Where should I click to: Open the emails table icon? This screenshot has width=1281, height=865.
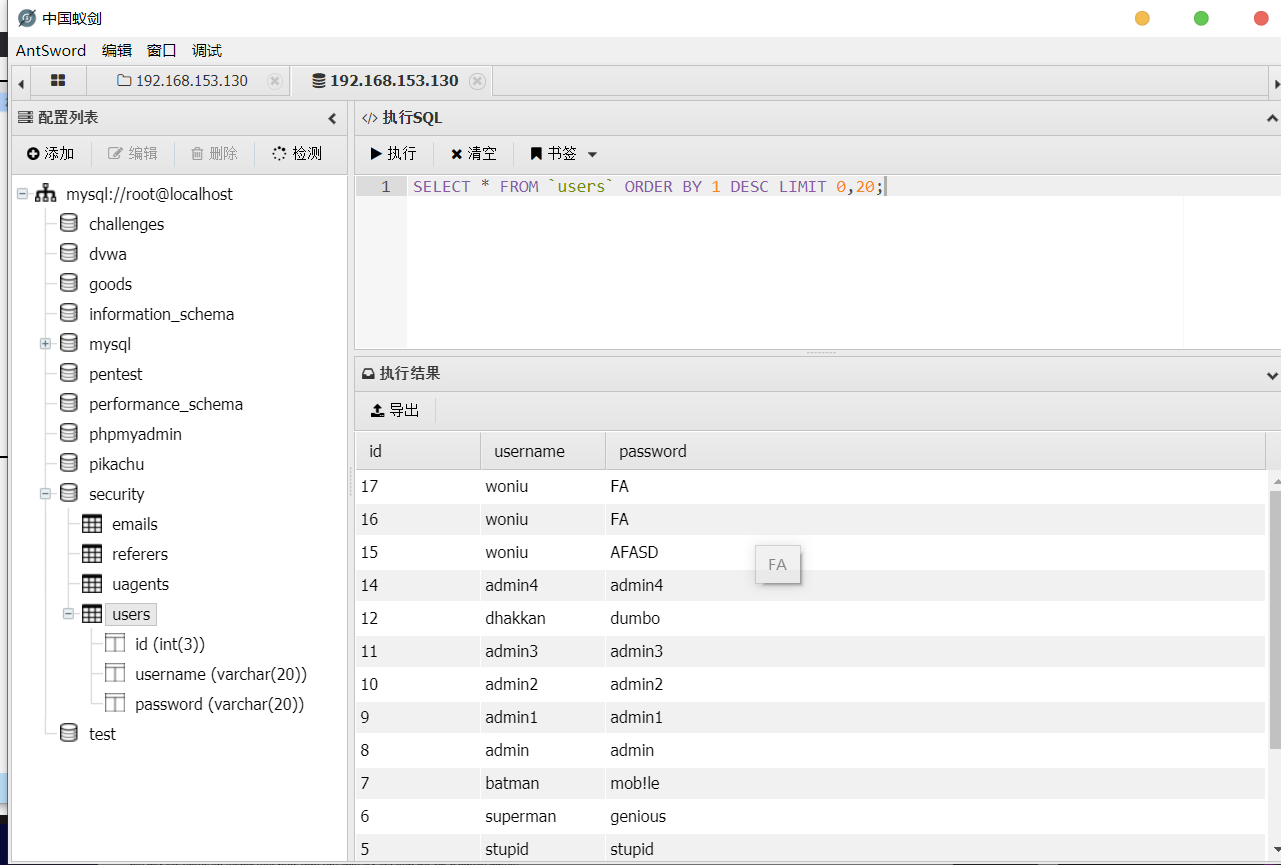coord(92,524)
